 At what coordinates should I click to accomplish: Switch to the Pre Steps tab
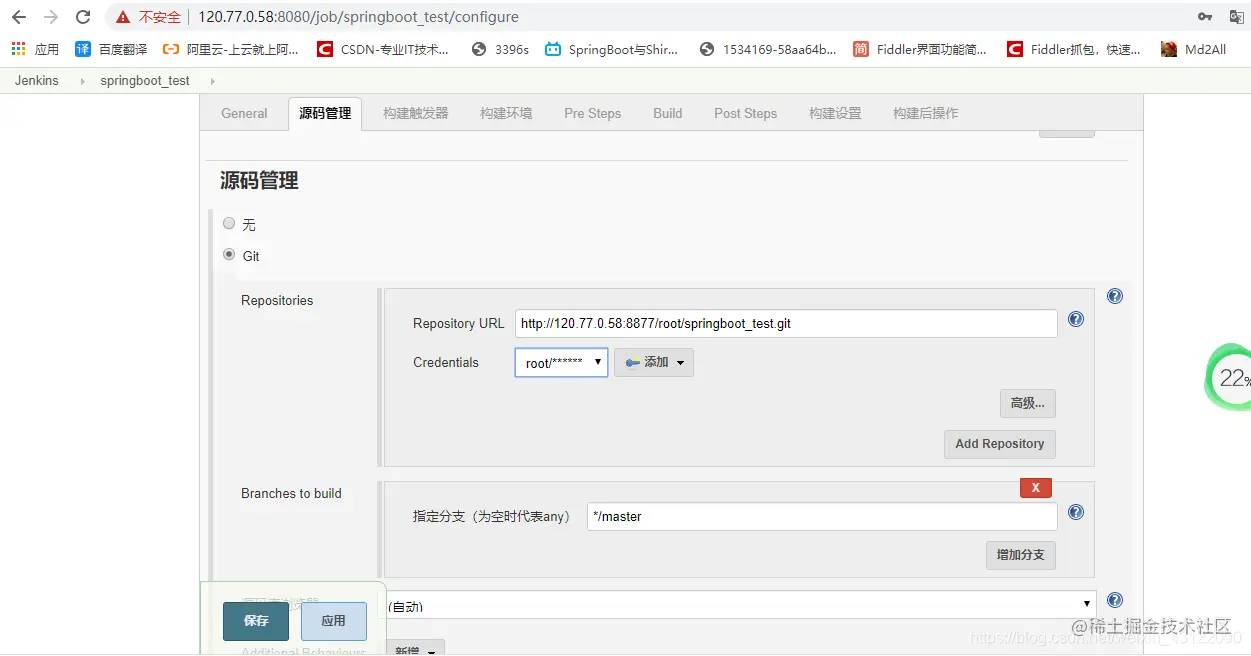[592, 113]
